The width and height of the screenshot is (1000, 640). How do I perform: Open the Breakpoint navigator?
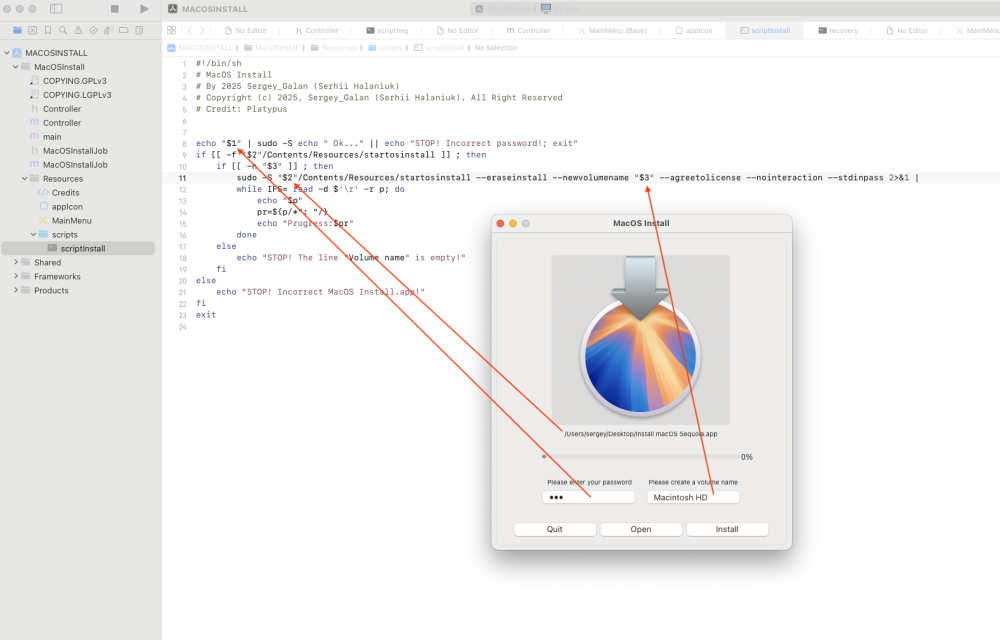(x=124, y=30)
